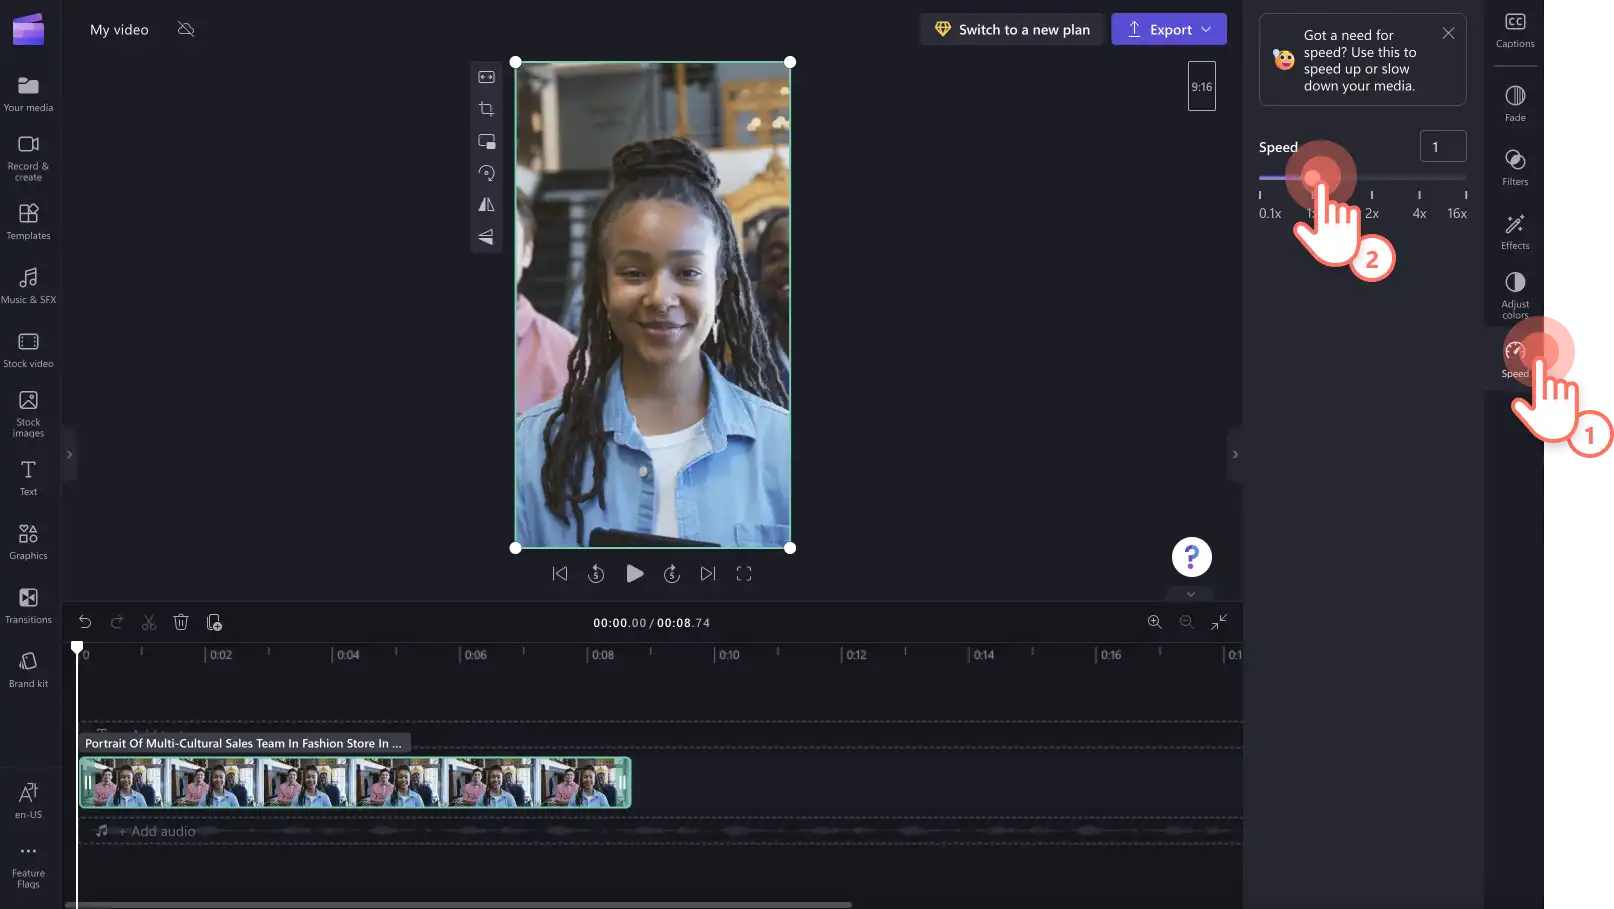Open the Graphics panel

click(28, 542)
